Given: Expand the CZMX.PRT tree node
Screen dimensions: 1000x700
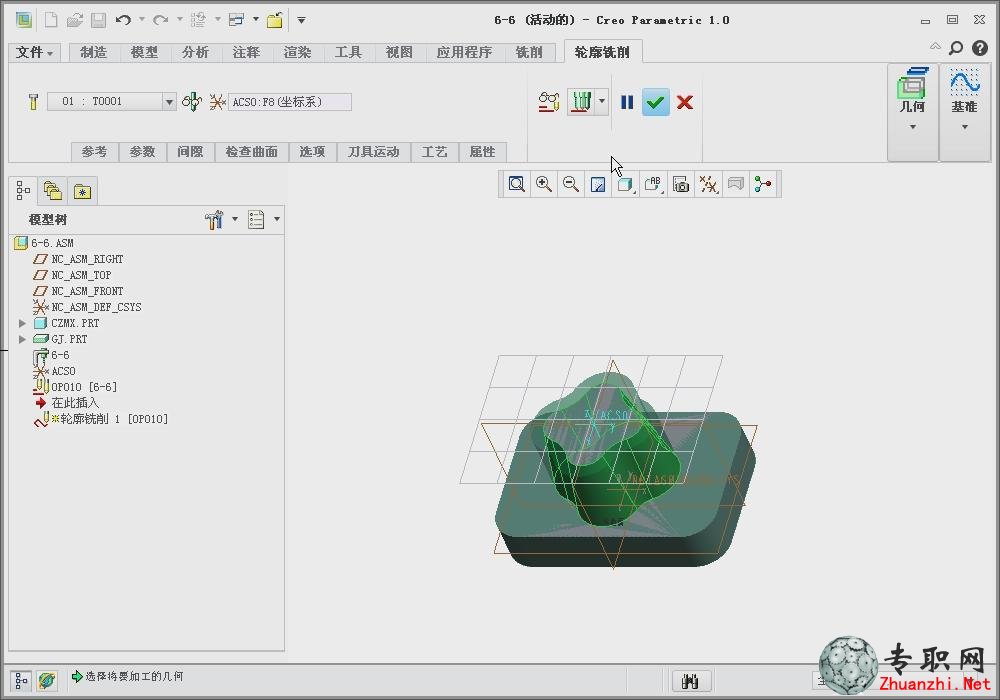Looking at the screenshot, I should click(x=22, y=323).
